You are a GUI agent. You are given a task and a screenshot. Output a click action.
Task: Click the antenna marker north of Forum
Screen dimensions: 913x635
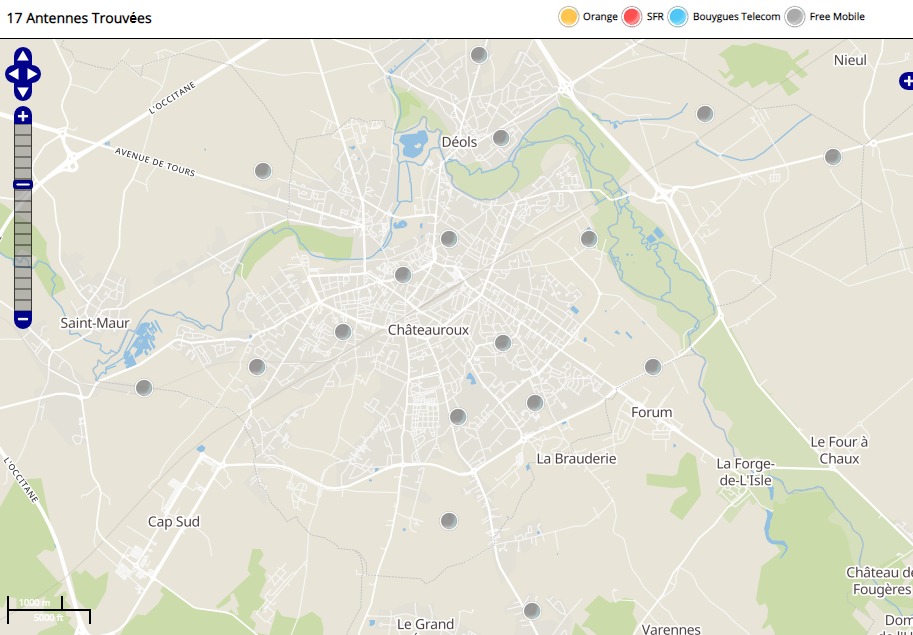pyautogui.click(x=653, y=367)
